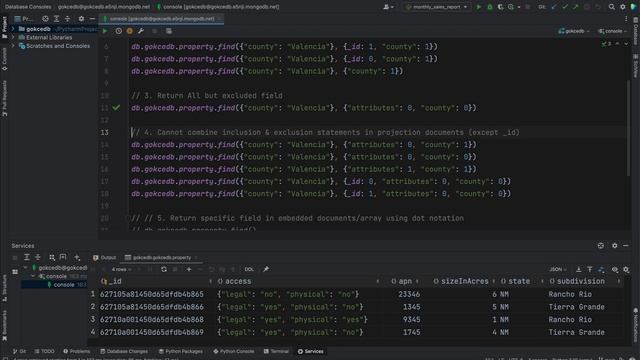
Task: Click green checkmark gutter on line 11
Action: (x=116, y=108)
